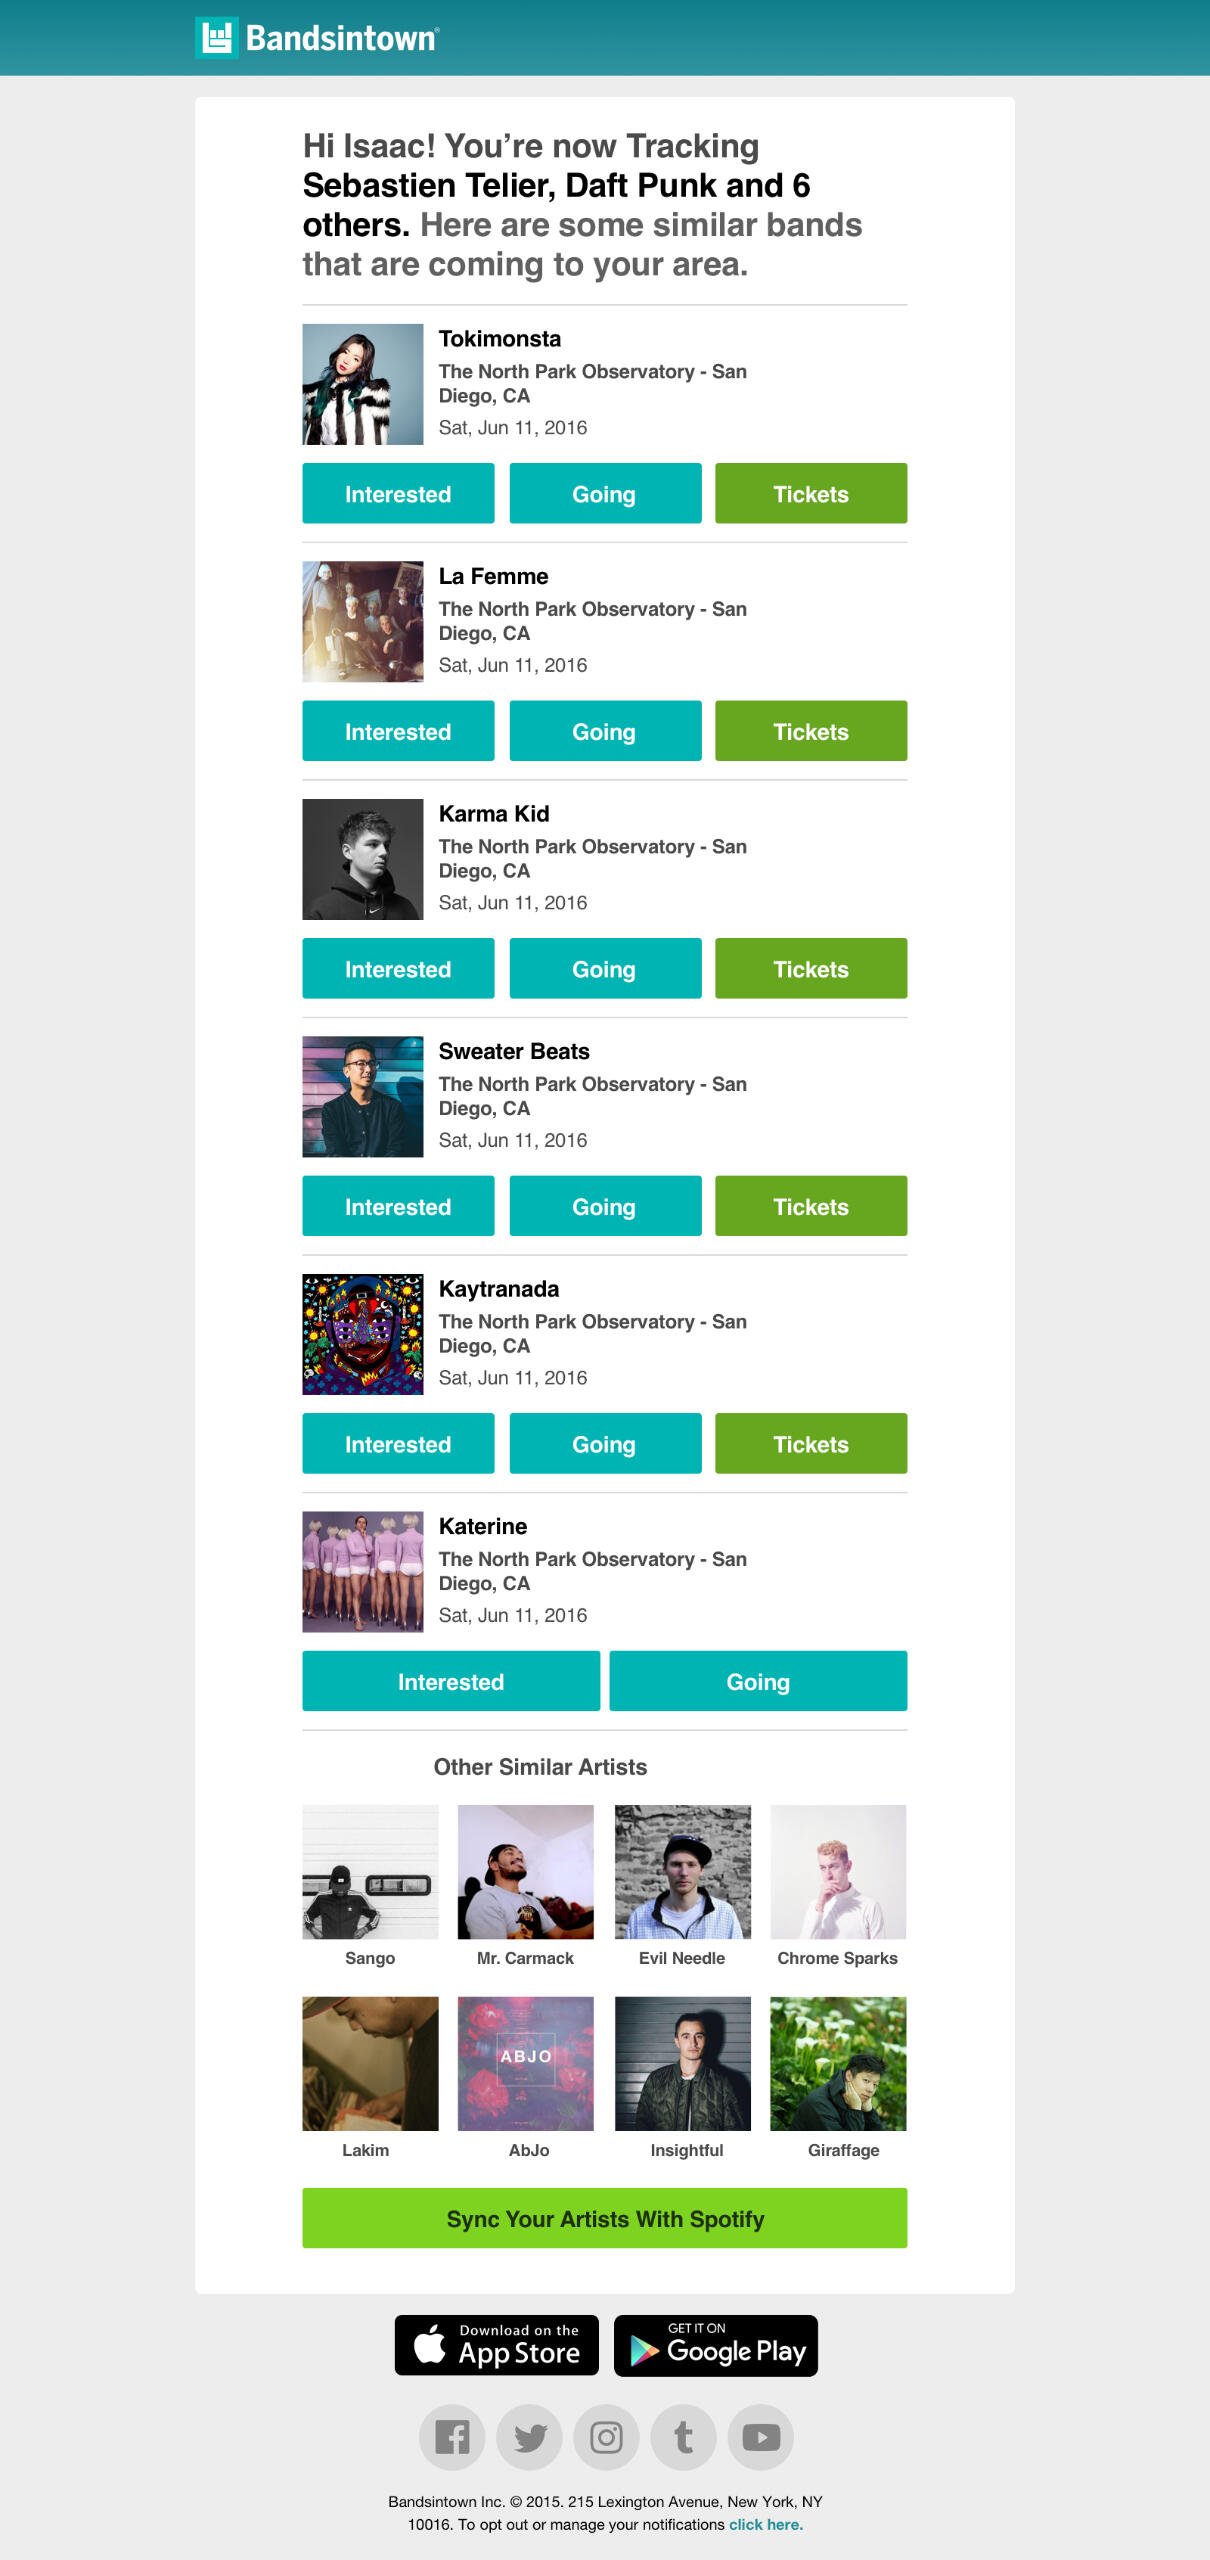View AbJo similar artist thumbnail

click(x=526, y=2064)
